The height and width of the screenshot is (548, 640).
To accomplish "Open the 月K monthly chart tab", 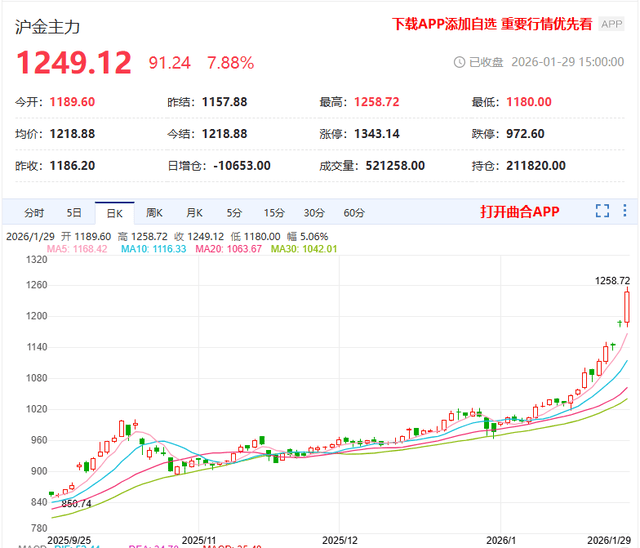I will tap(194, 212).
